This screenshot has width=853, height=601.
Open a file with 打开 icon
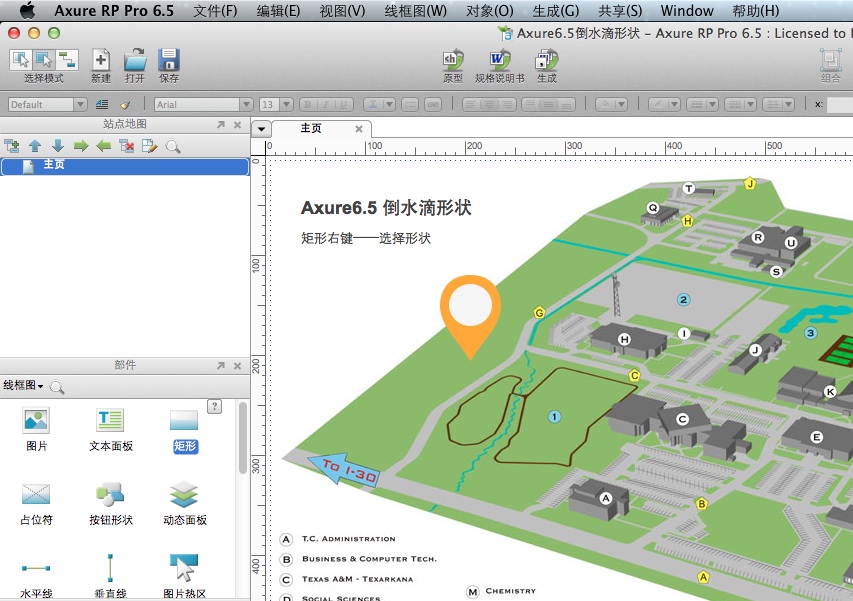point(135,65)
